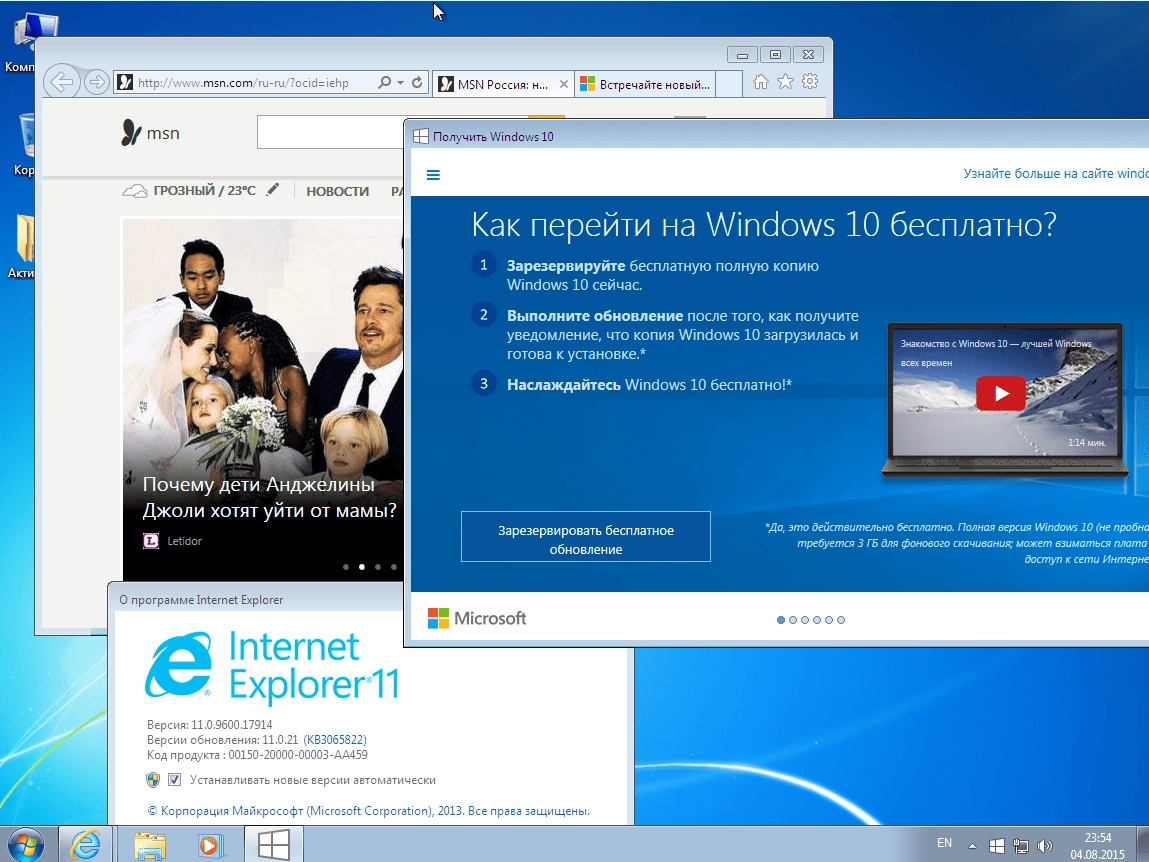Refresh the msn page in Internet Explorer
The image size is (1149, 862).
[x=417, y=83]
